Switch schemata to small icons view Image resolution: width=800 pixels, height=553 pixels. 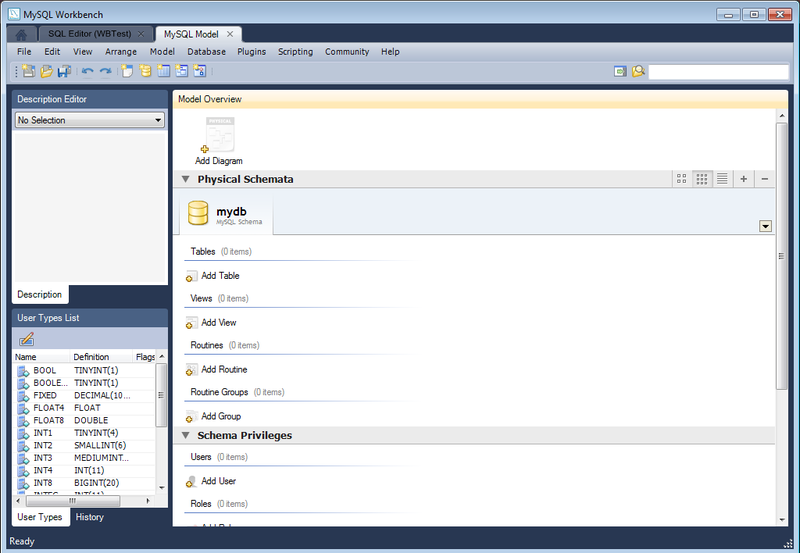(702, 179)
